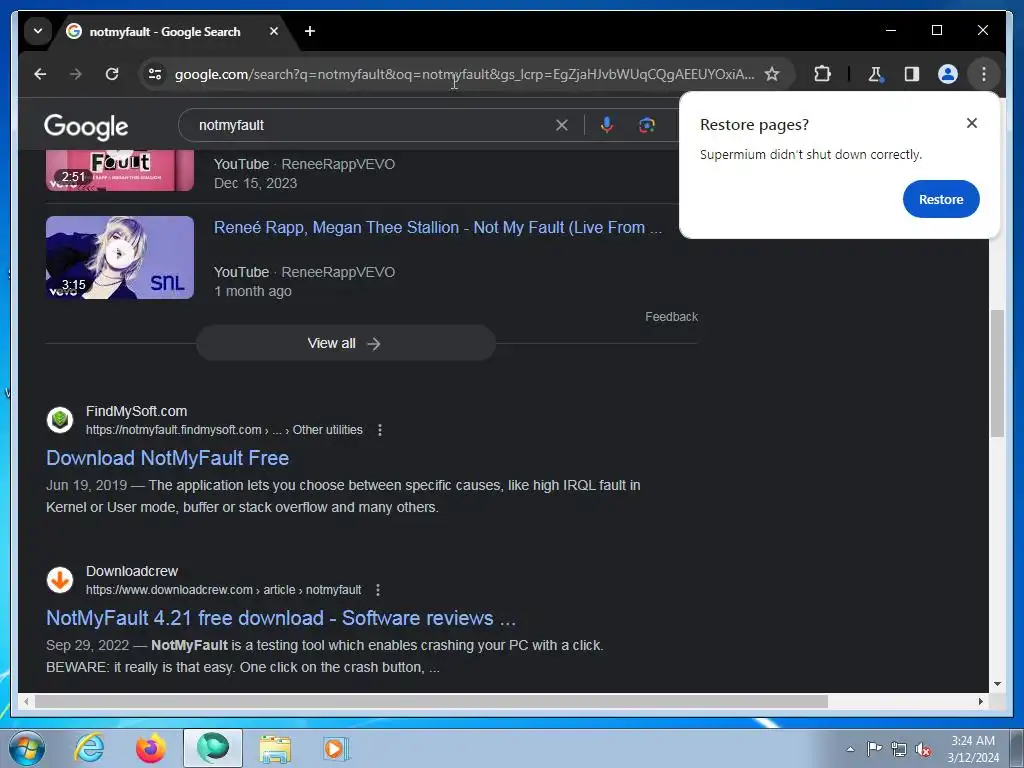Image resolution: width=1024 pixels, height=768 pixels.
Task: Show hidden system tray icons
Action: 850,749
